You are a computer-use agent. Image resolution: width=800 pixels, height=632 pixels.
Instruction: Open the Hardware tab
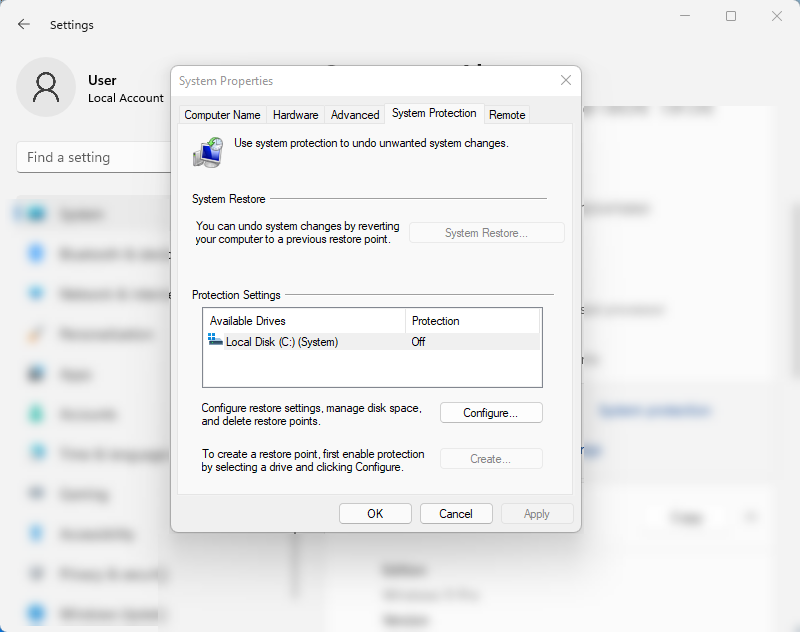click(295, 115)
